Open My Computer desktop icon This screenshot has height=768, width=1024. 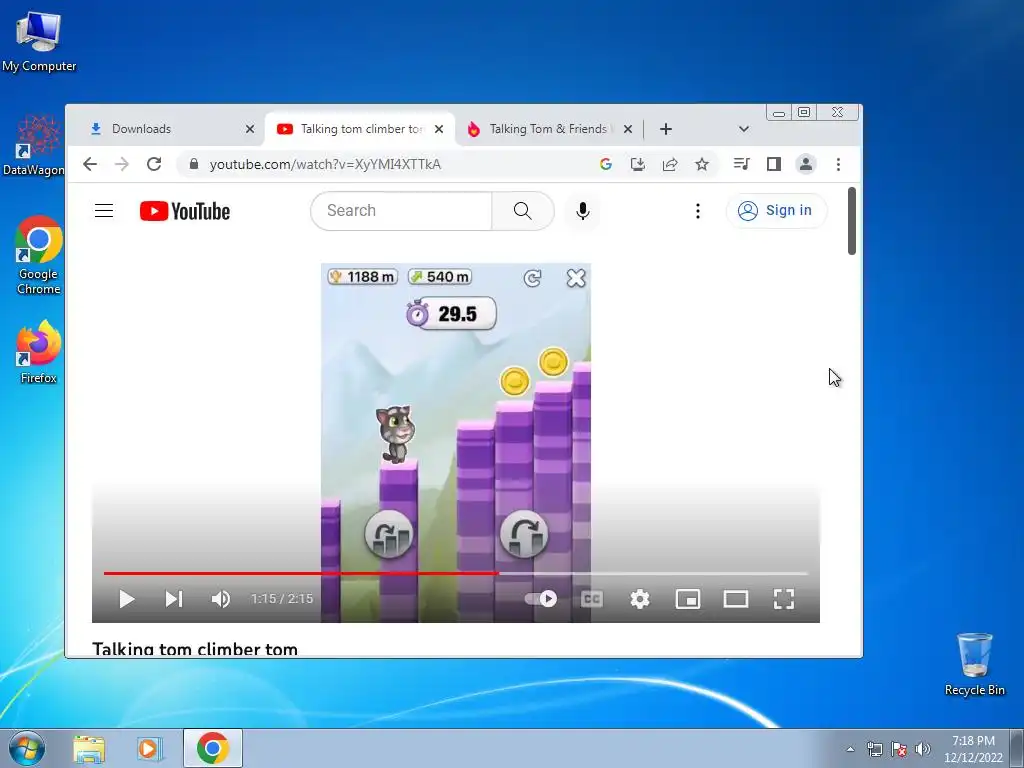(39, 42)
